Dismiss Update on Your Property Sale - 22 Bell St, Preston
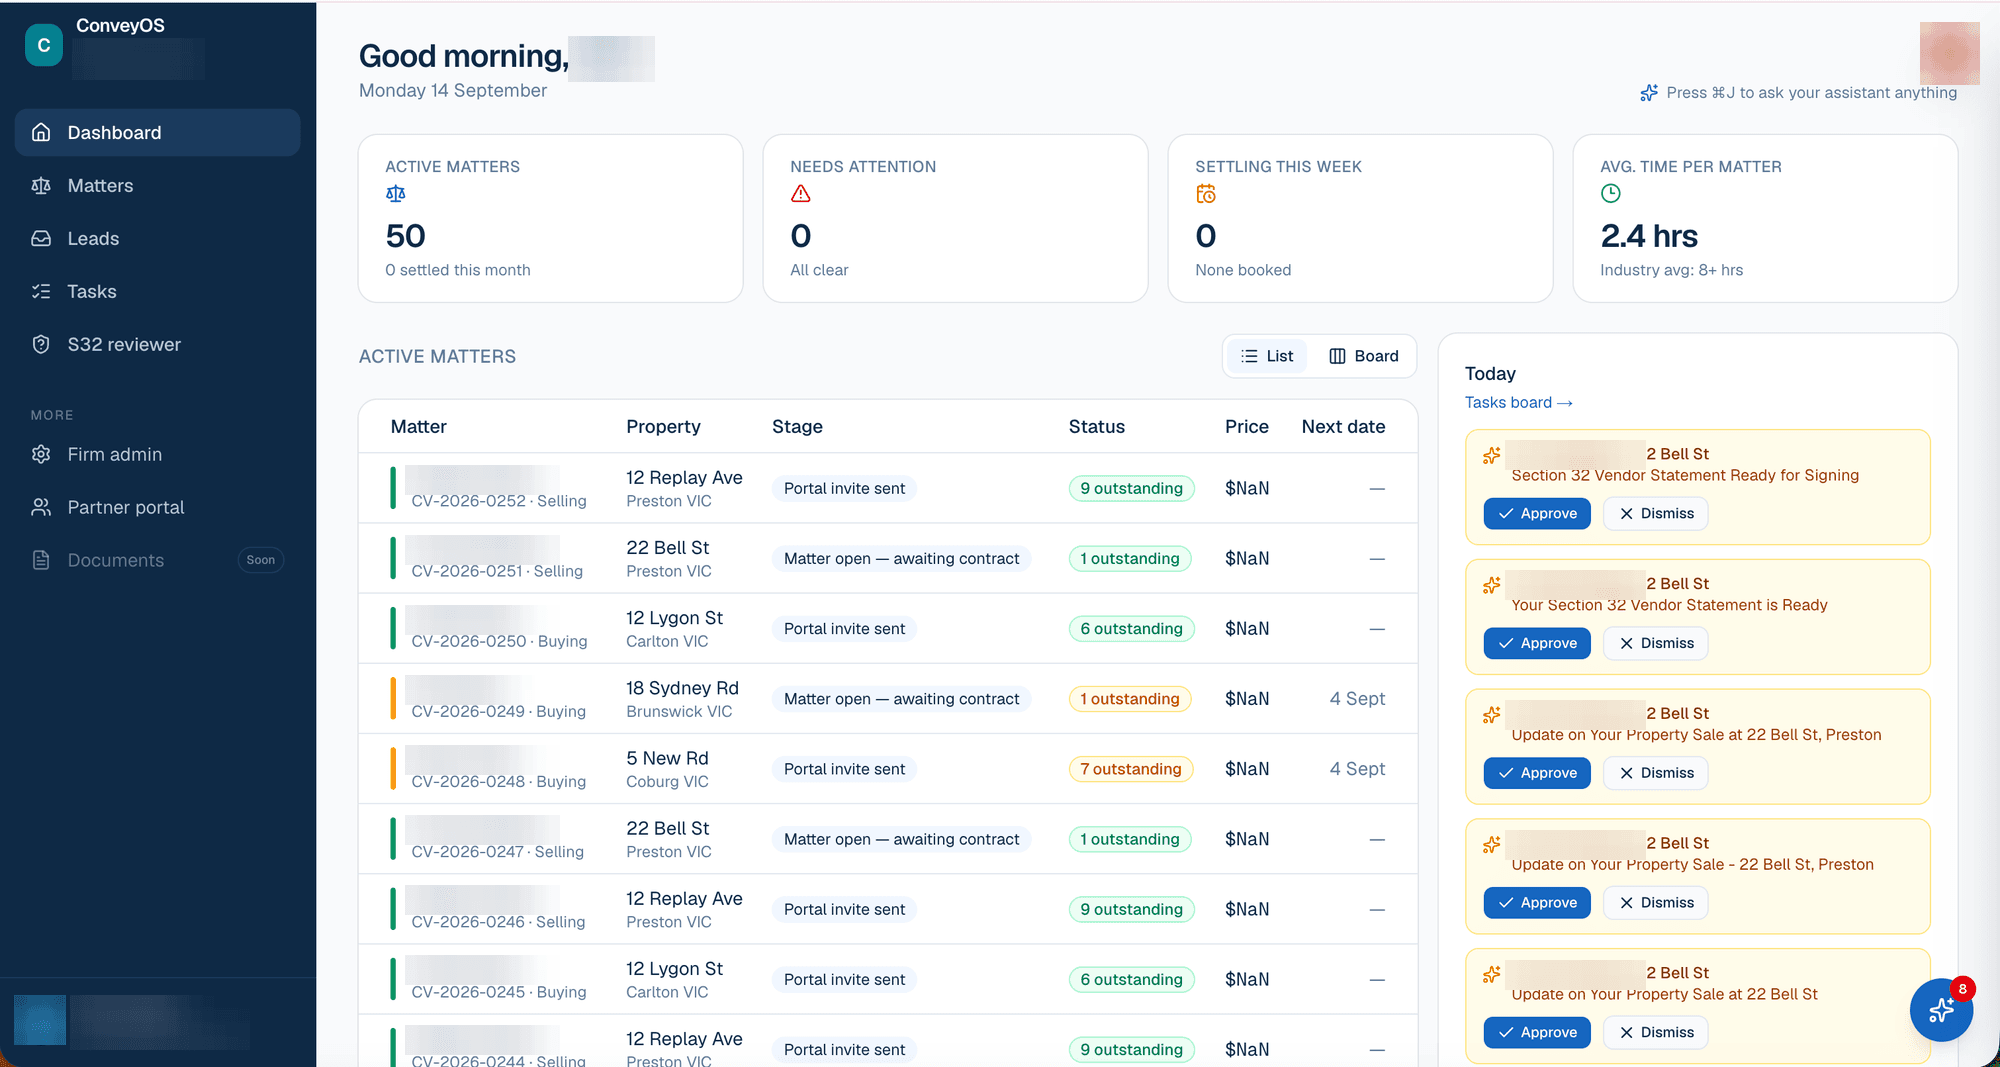 (1656, 903)
